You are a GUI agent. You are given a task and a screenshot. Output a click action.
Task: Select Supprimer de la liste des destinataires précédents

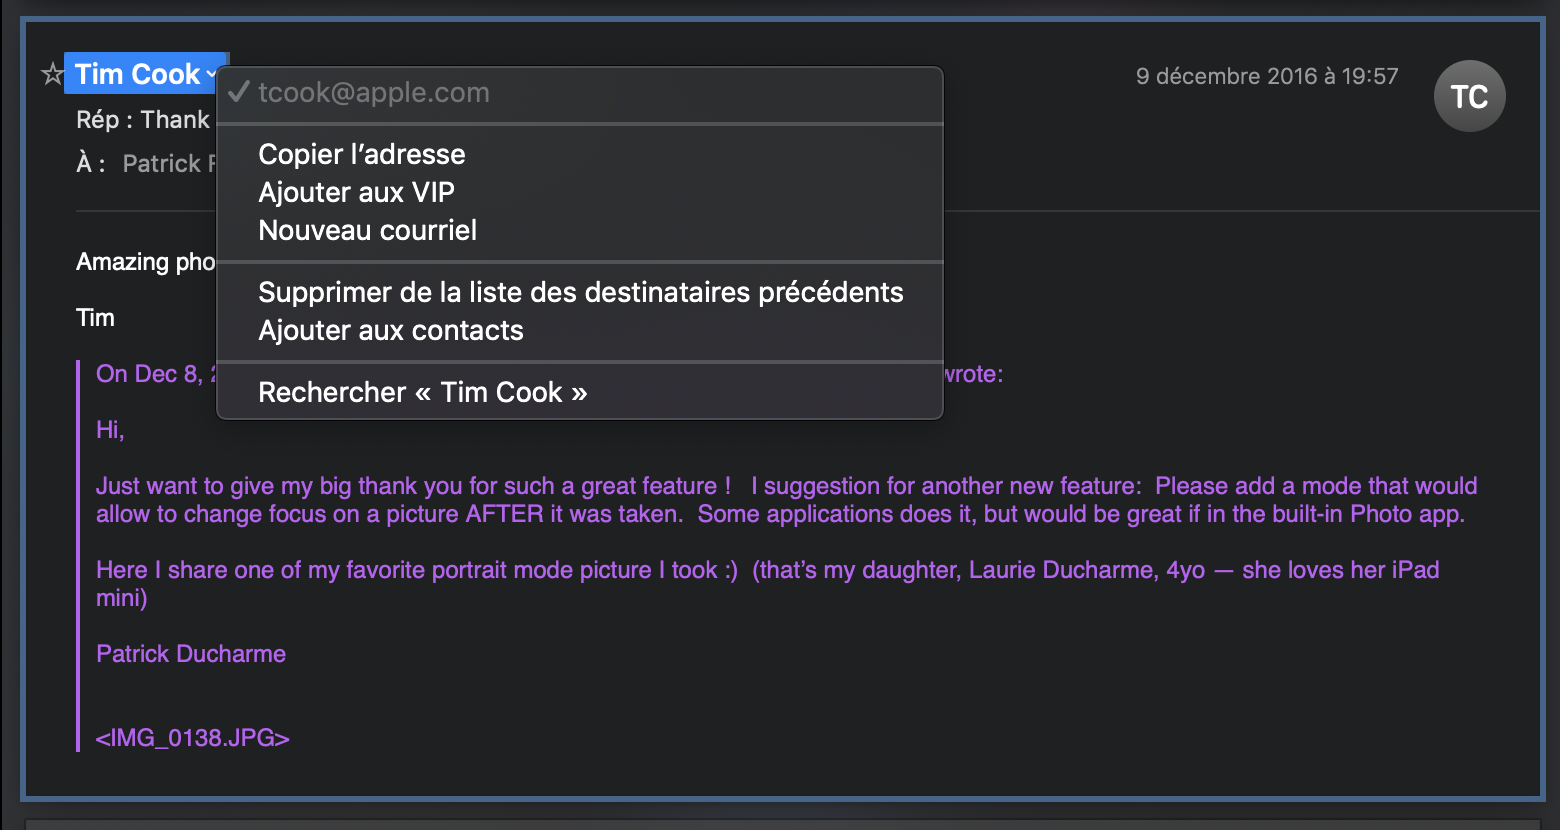point(580,292)
